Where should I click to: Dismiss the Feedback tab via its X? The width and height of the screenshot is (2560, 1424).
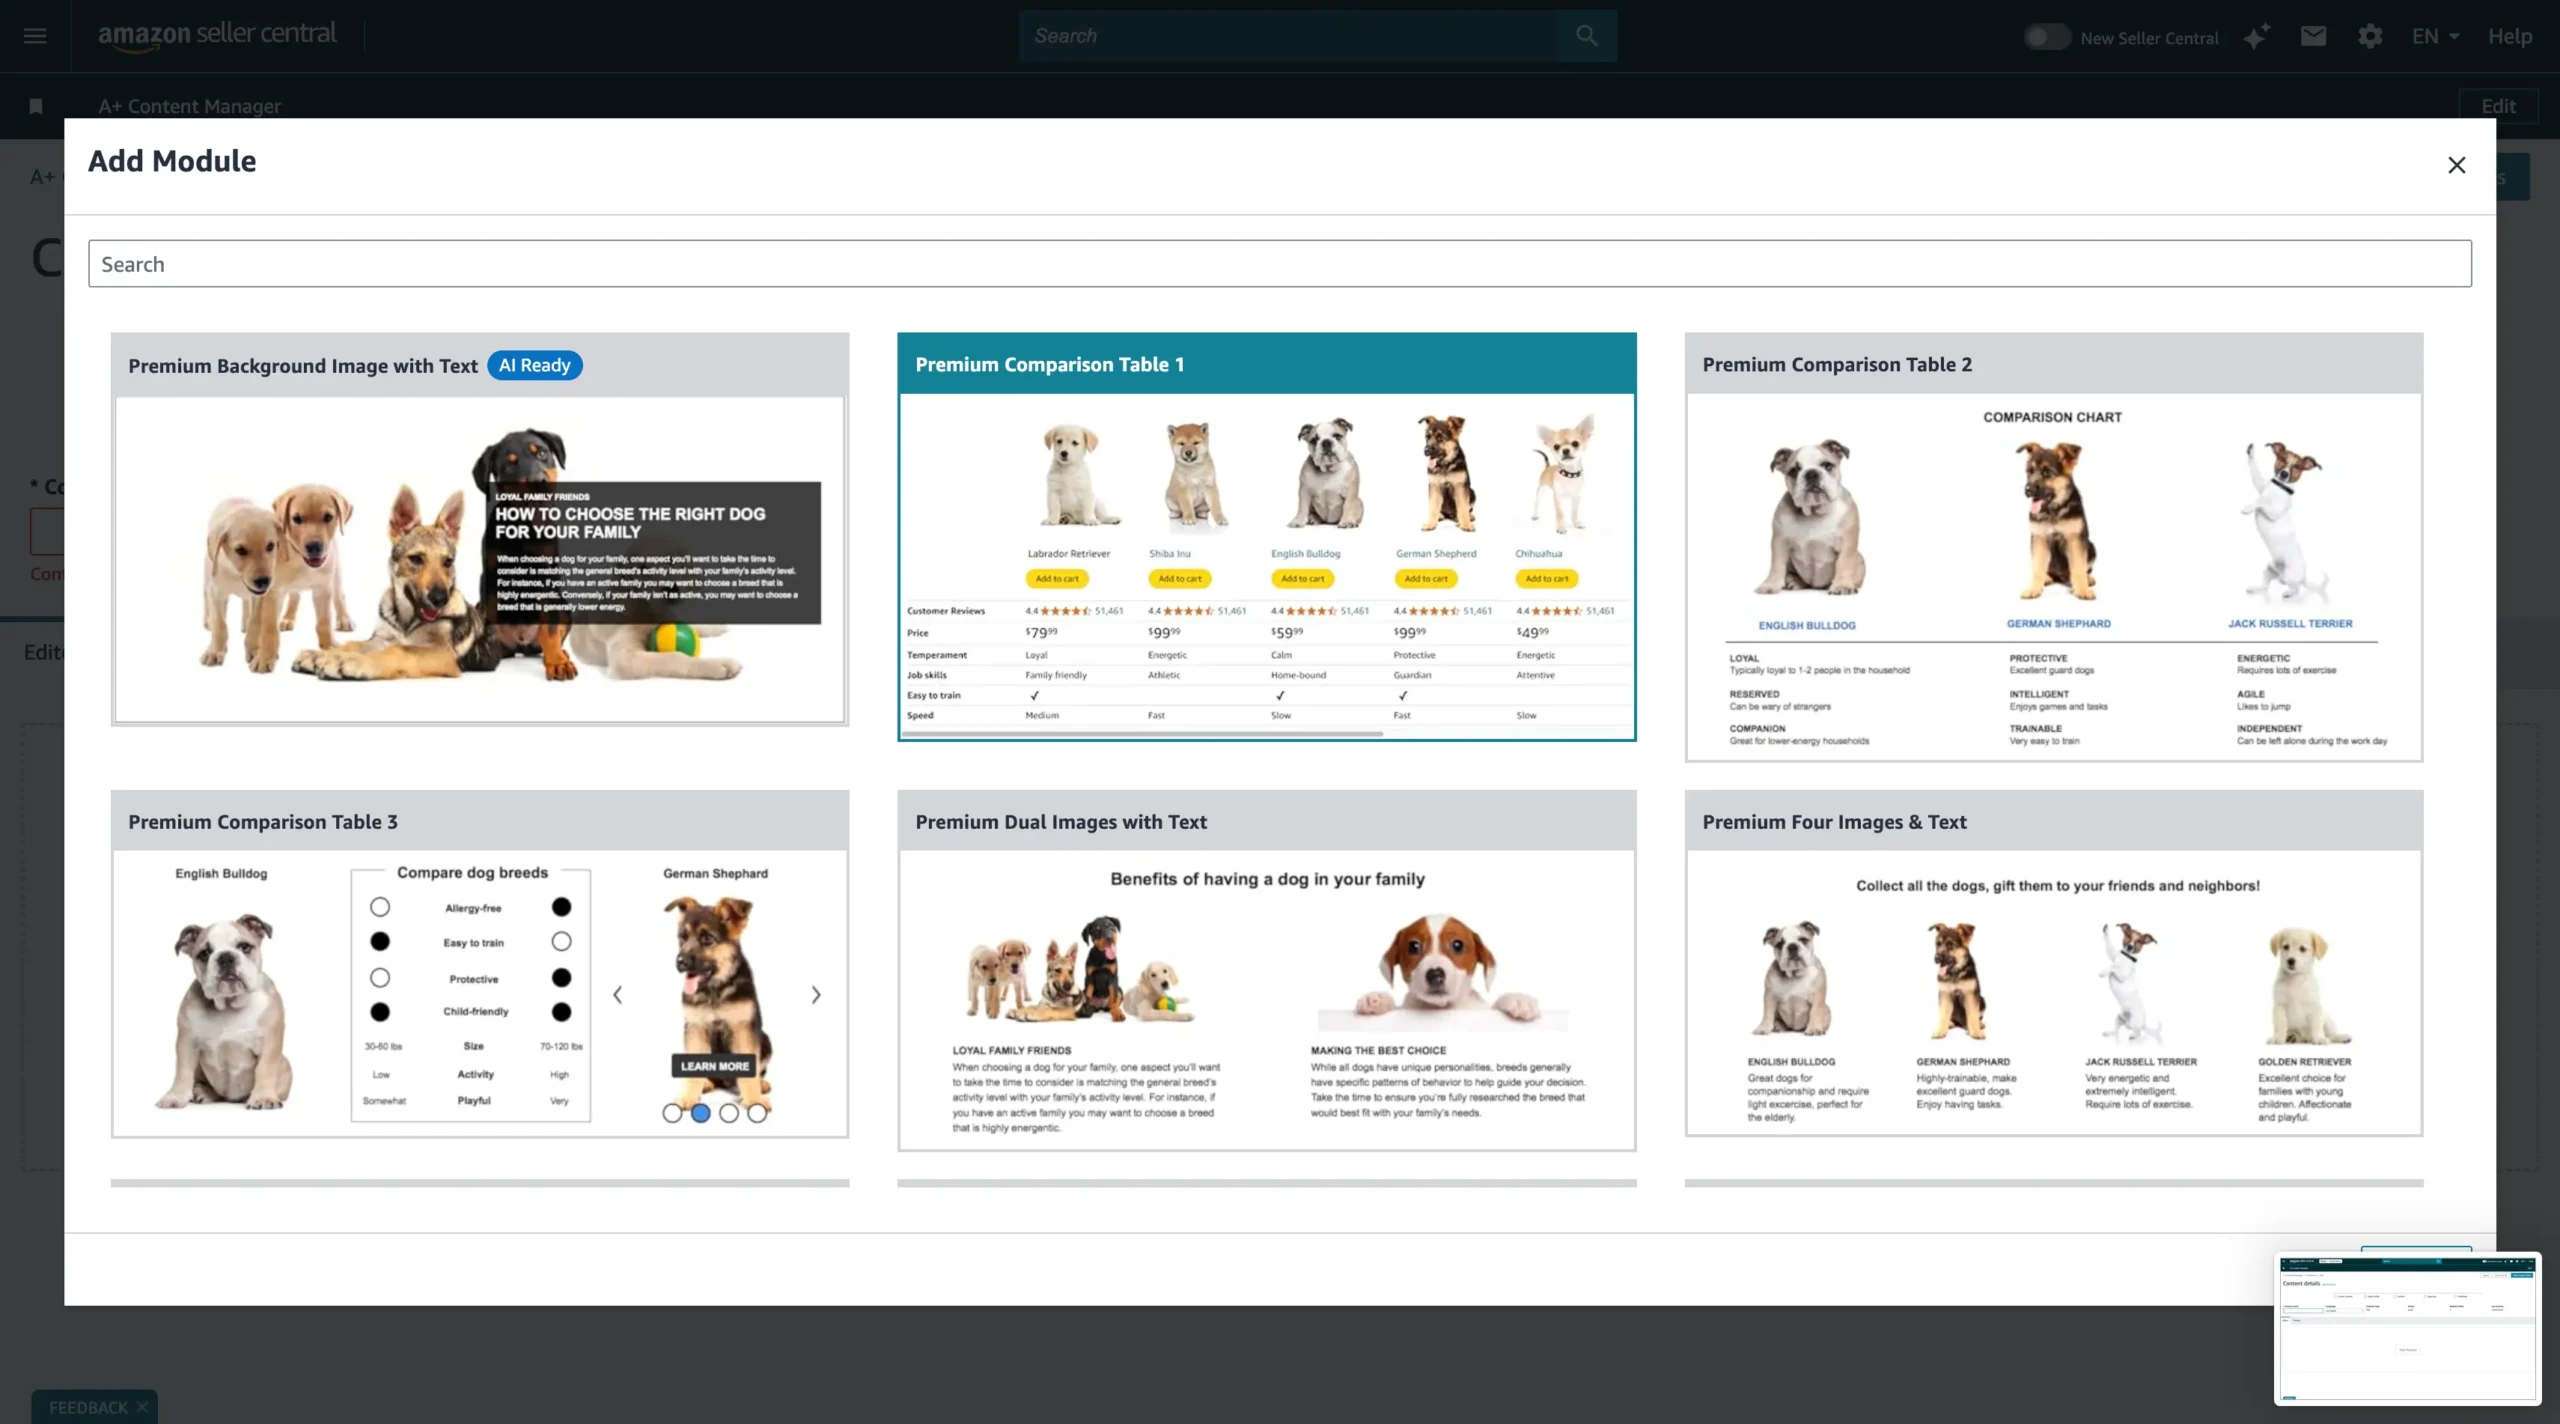coord(142,1407)
